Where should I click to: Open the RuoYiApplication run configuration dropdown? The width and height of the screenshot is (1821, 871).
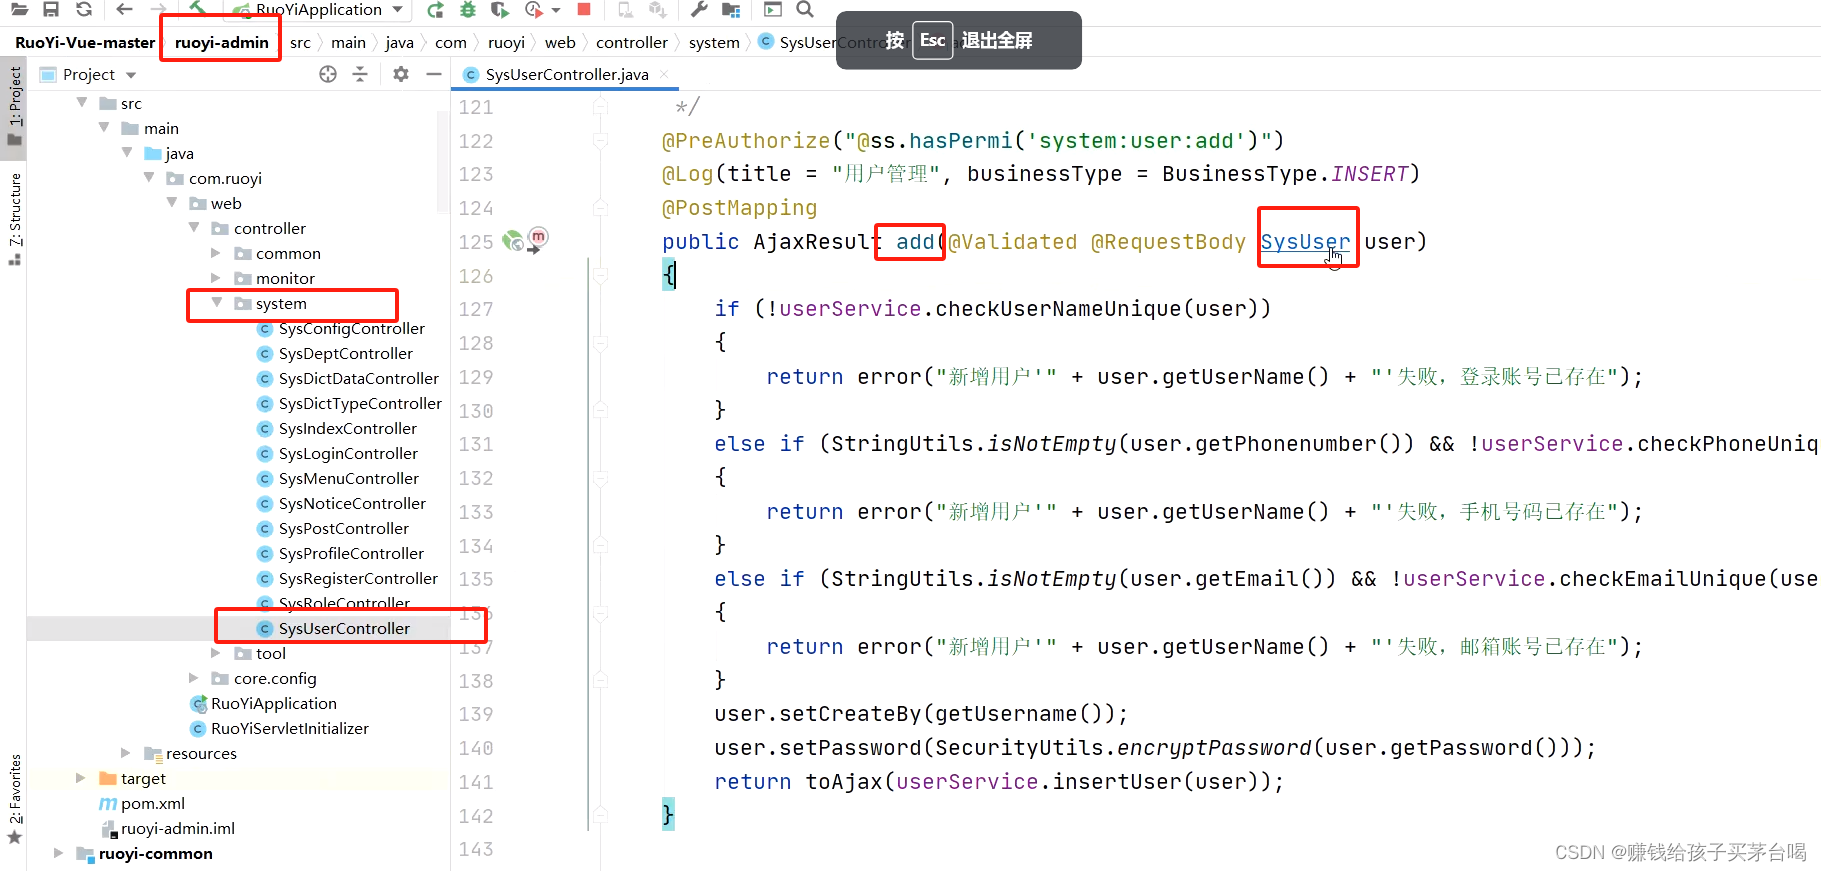point(318,9)
